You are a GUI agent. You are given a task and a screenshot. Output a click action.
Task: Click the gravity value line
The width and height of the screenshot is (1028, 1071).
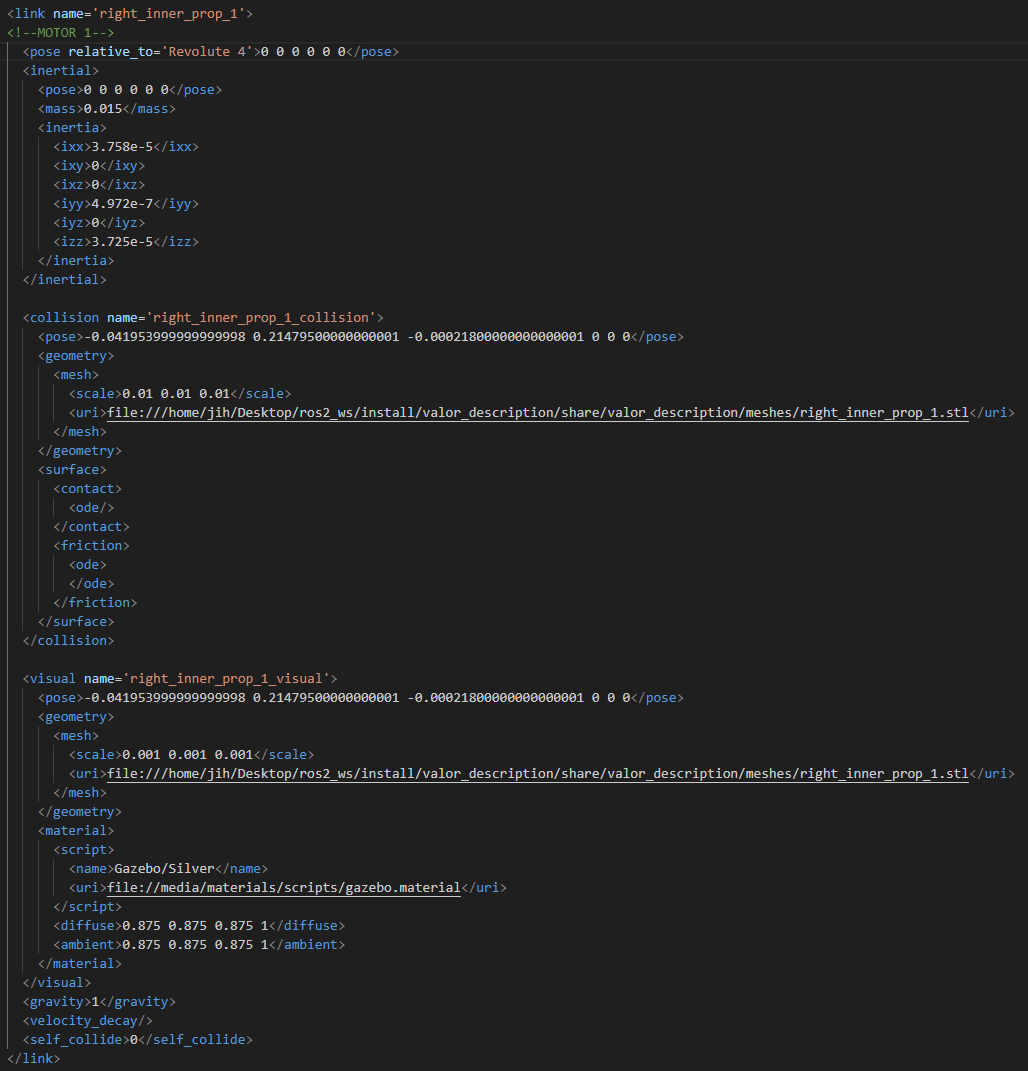point(99,1002)
